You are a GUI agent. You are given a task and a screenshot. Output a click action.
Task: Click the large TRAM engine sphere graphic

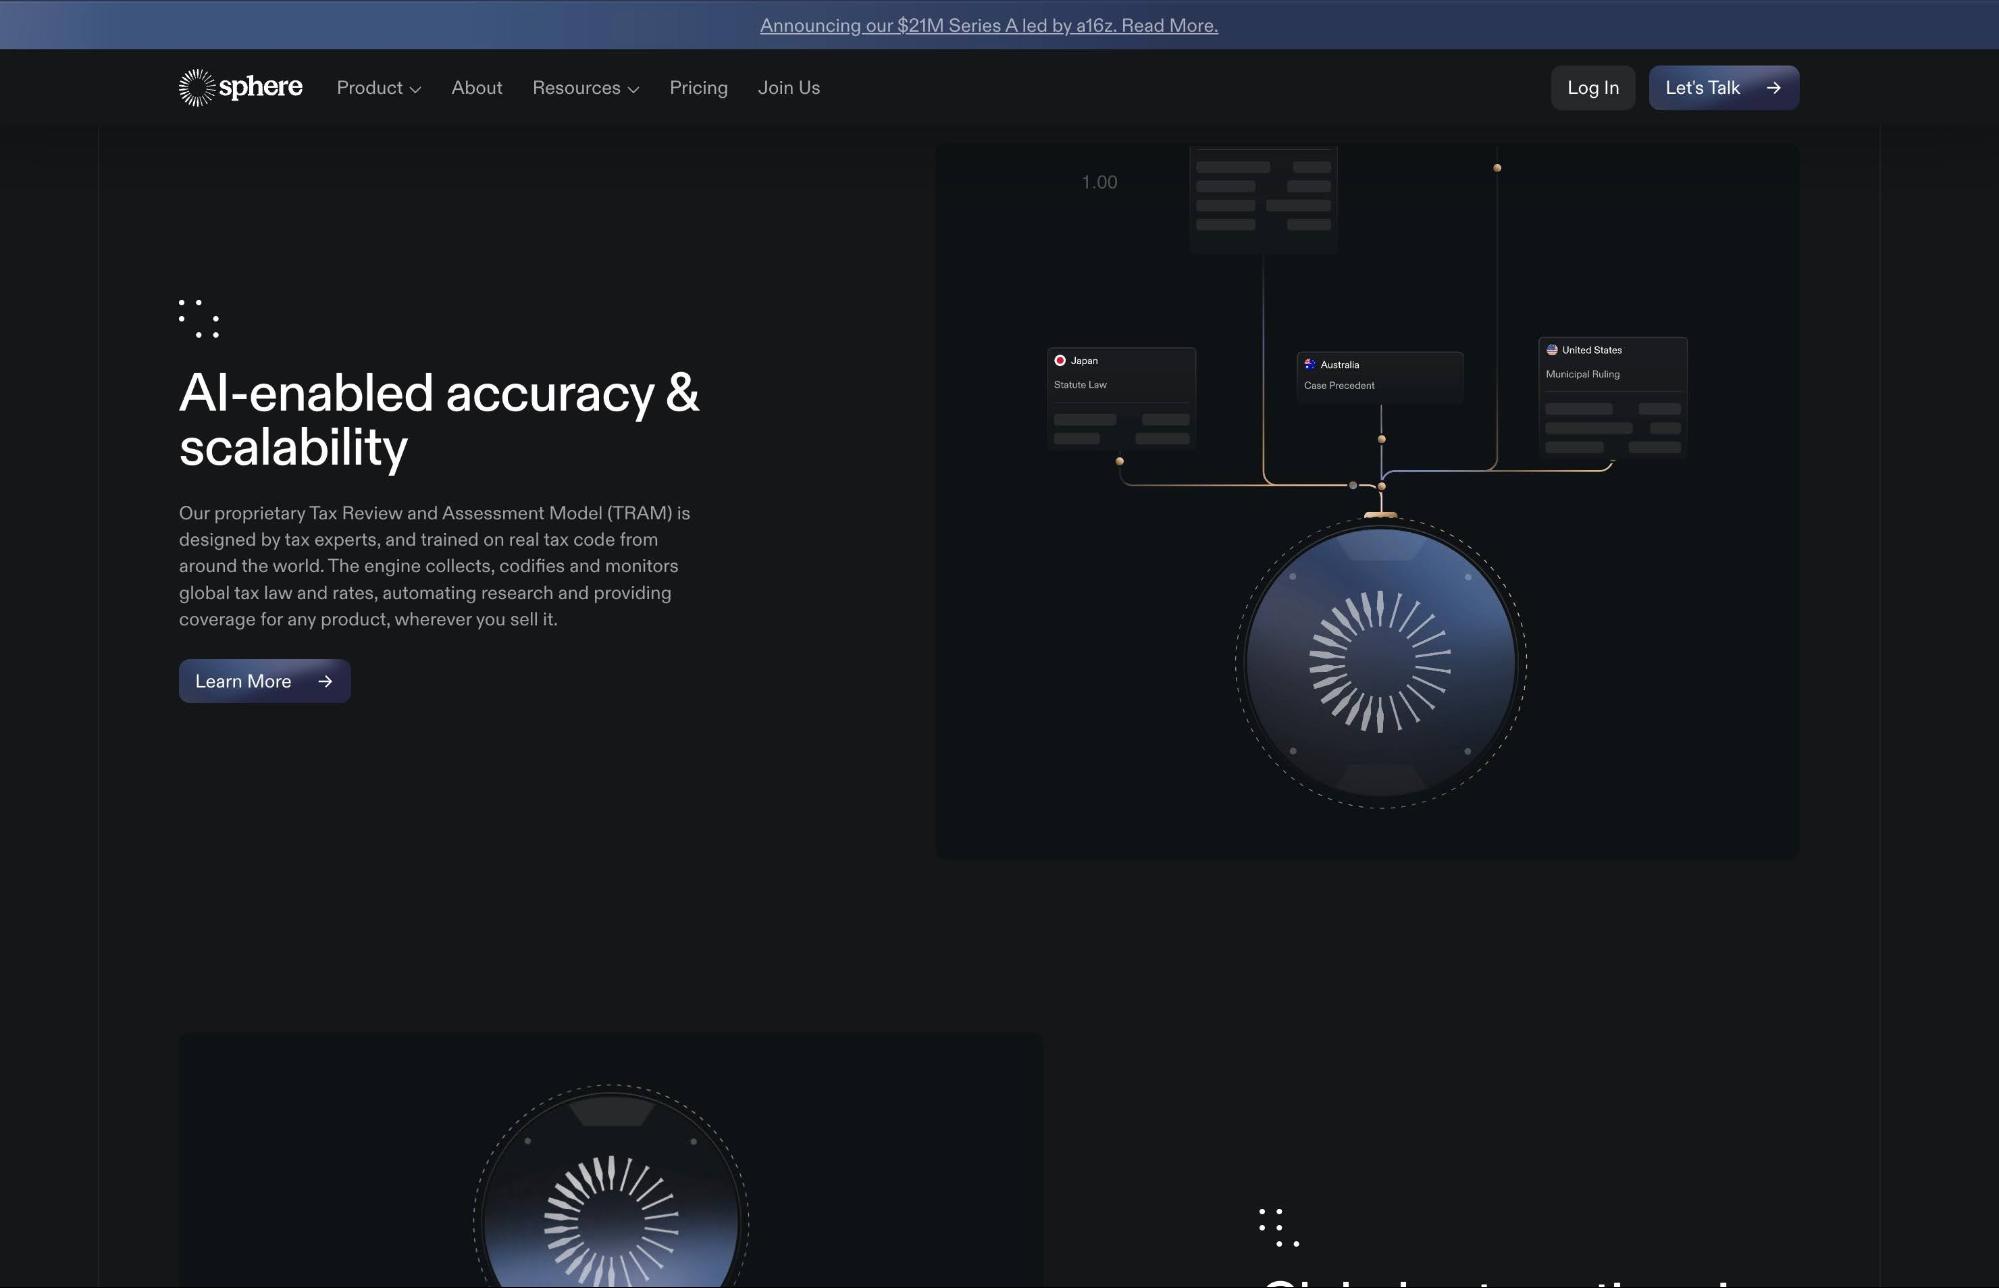point(1380,662)
